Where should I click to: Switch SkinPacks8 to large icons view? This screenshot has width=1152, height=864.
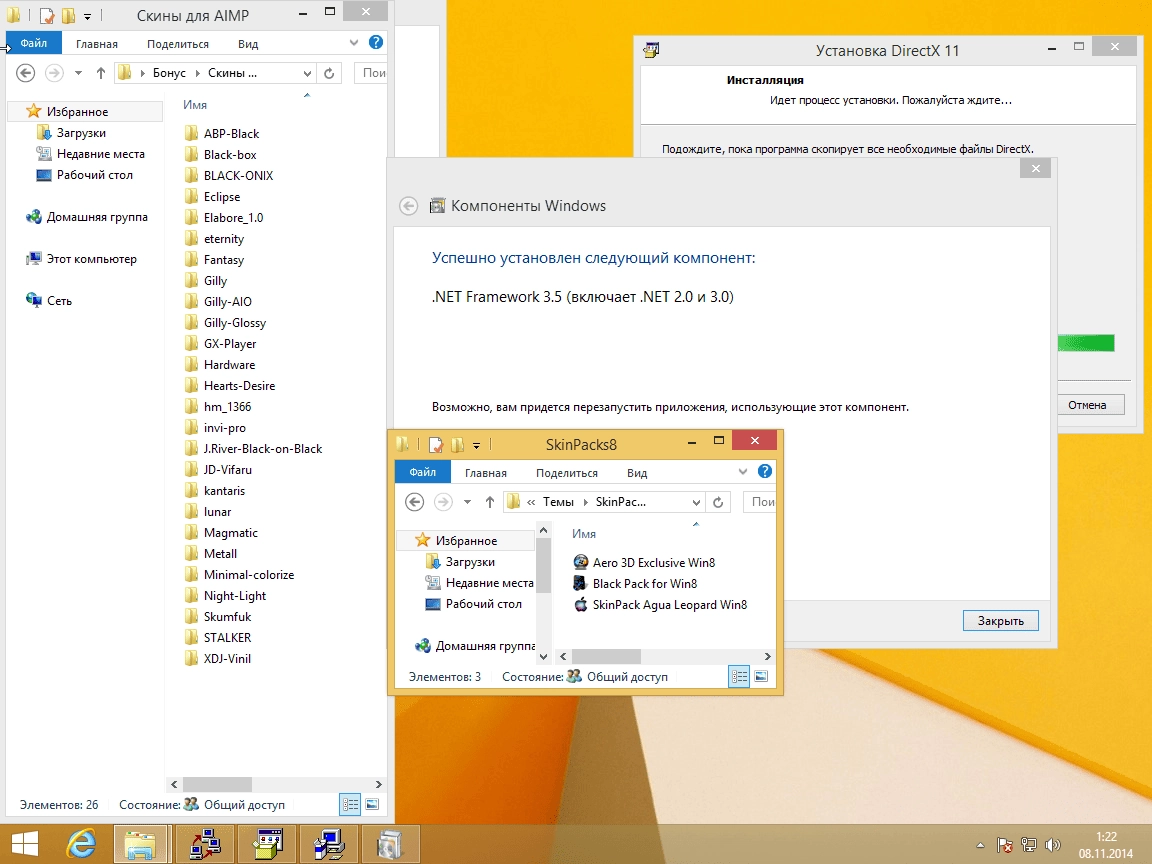point(761,677)
